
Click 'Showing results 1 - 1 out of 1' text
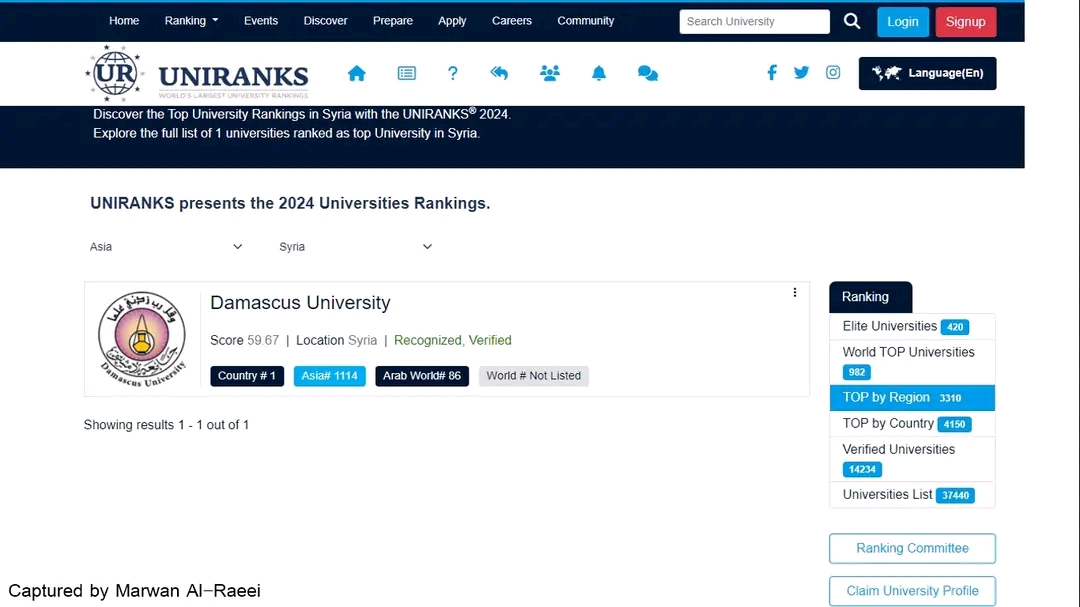click(x=166, y=425)
